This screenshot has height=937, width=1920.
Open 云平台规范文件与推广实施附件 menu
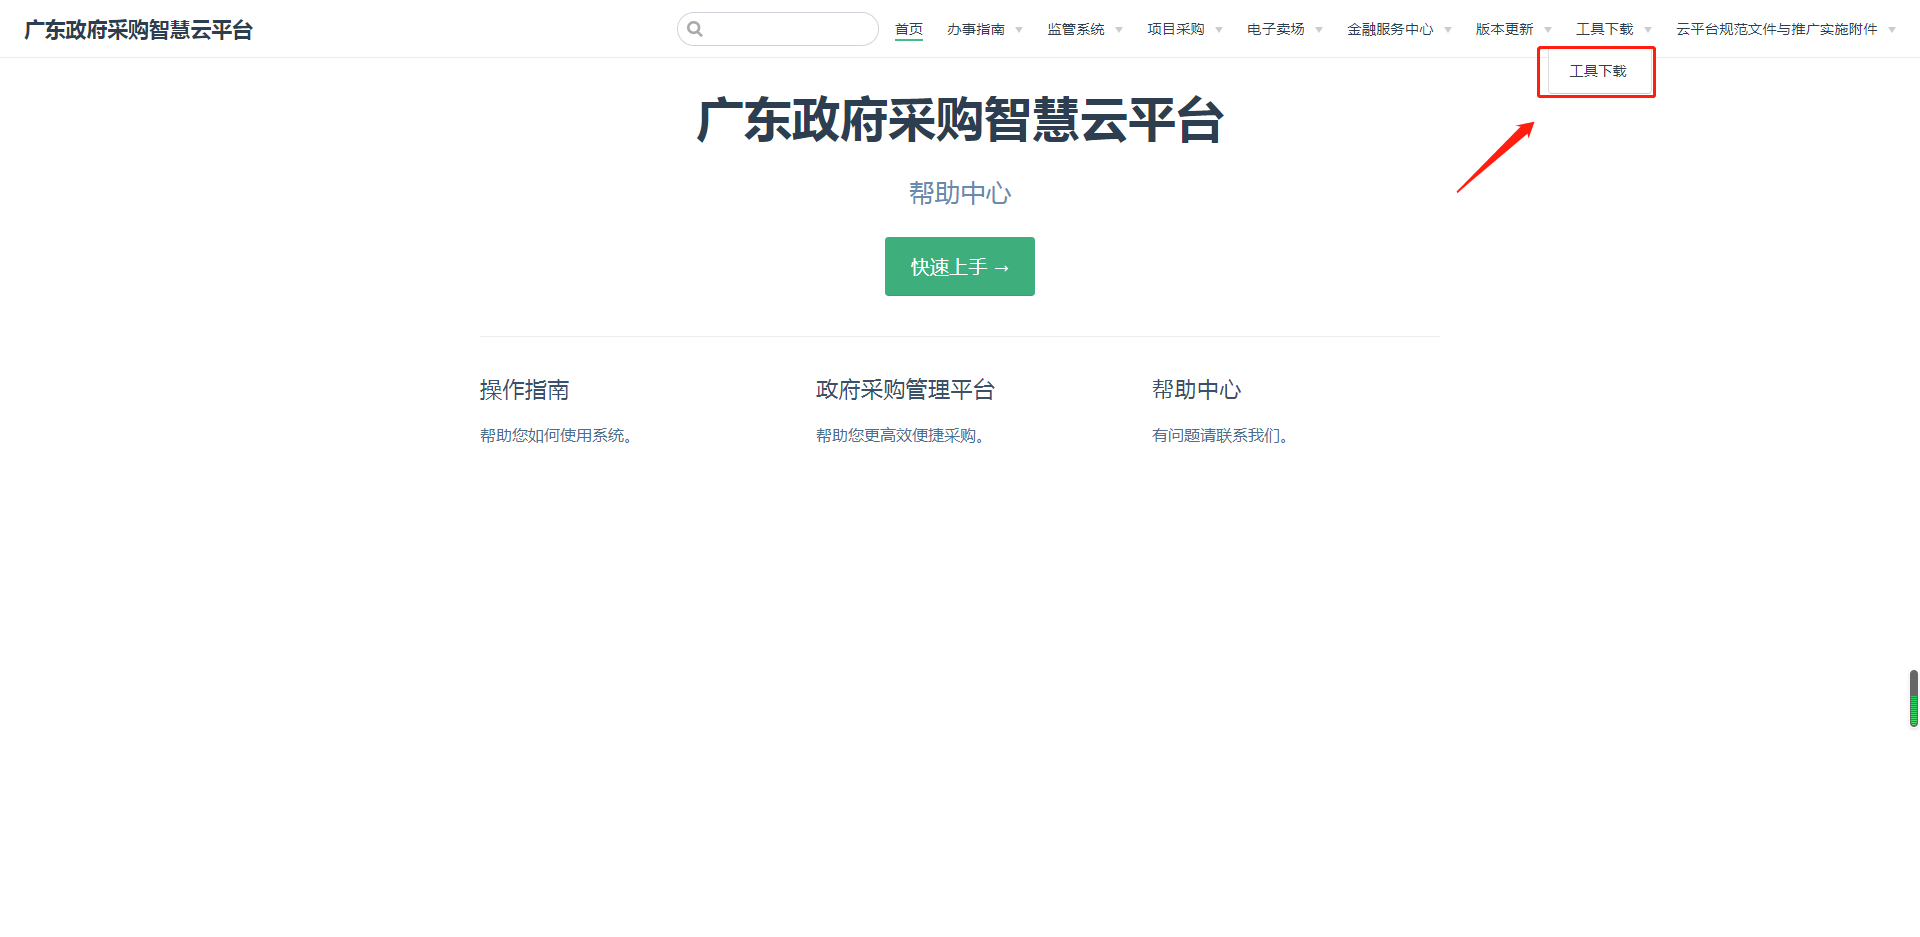click(x=1777, y=29)
